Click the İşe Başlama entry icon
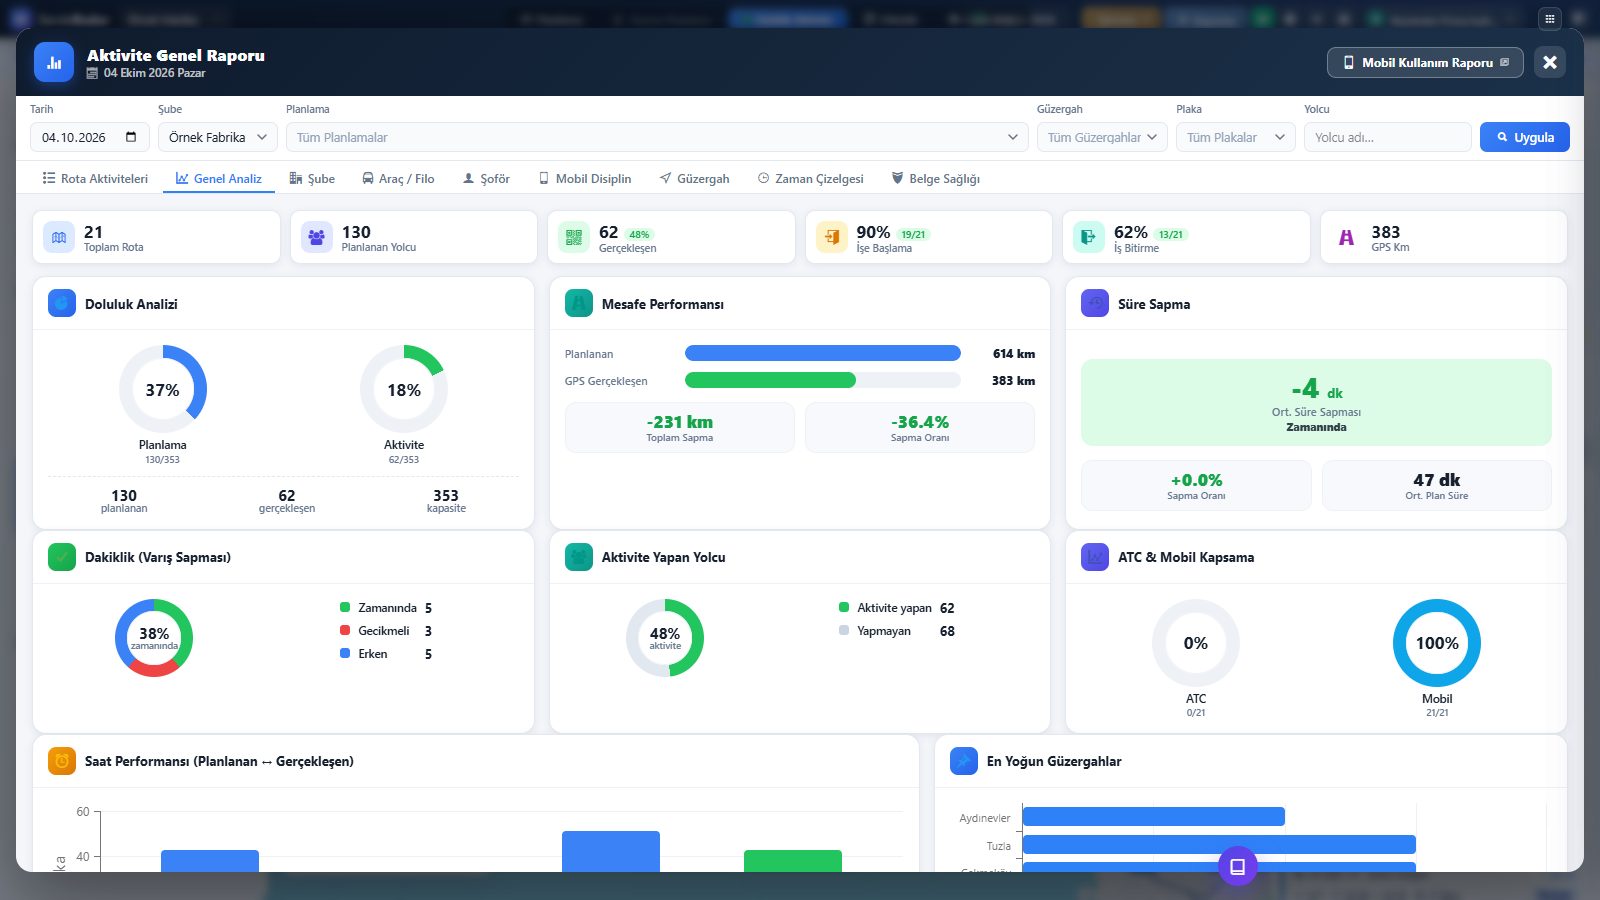The image size is (1600, 900). coord(832,238)
